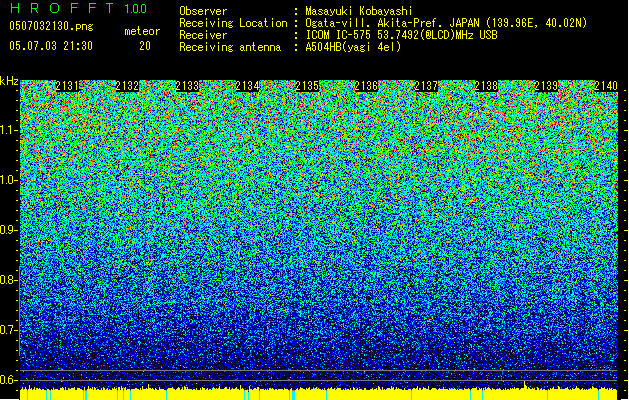The width and height of the screenshot is (629, 400).
Task: Select the 1.1 frequency axis tick
Action: click(9, 130)
